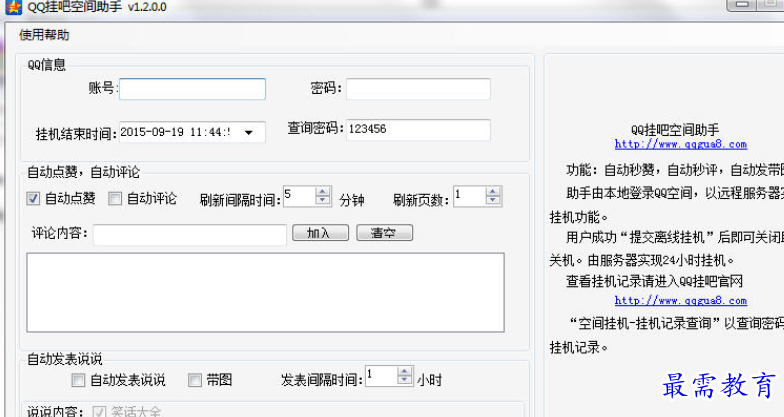Click the QQ挂吧空间助手 heading in info panel
The image size is (784, 417).
[x=675, y=130]
